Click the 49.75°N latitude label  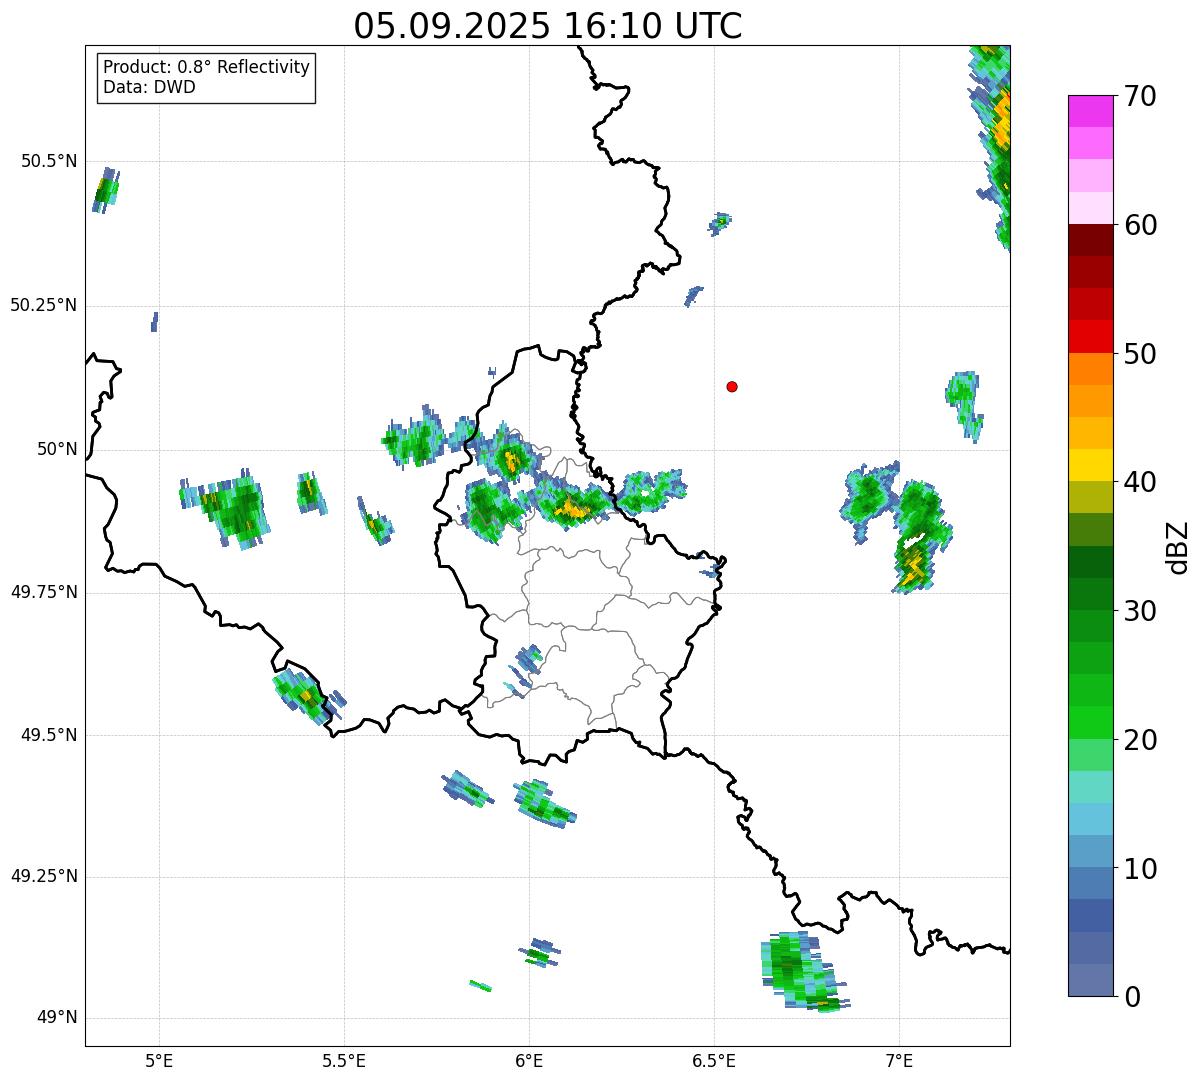pos(43,592)
